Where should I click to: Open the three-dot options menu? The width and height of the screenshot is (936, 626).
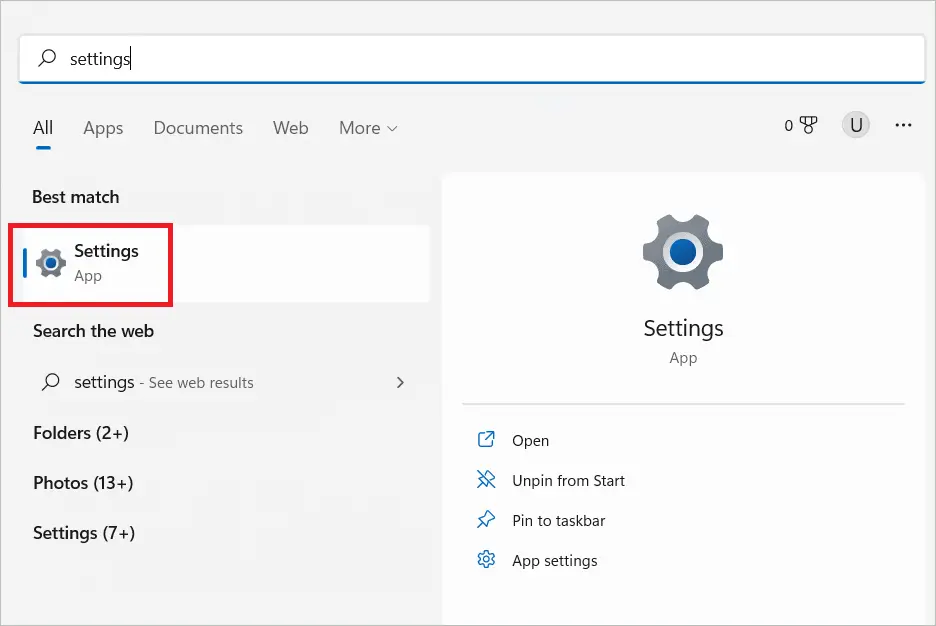pos(903,125)
